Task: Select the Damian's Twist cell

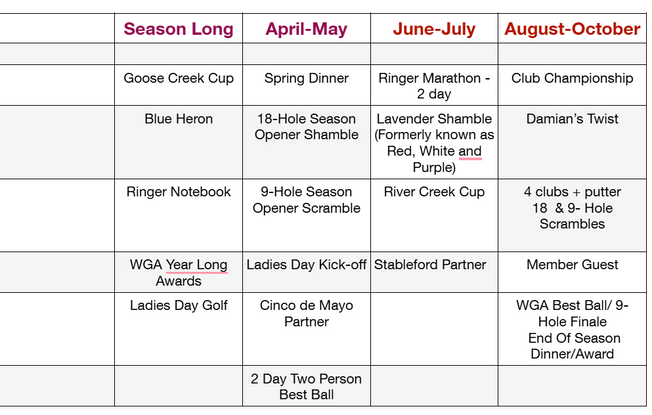Action: pos(572,119)
